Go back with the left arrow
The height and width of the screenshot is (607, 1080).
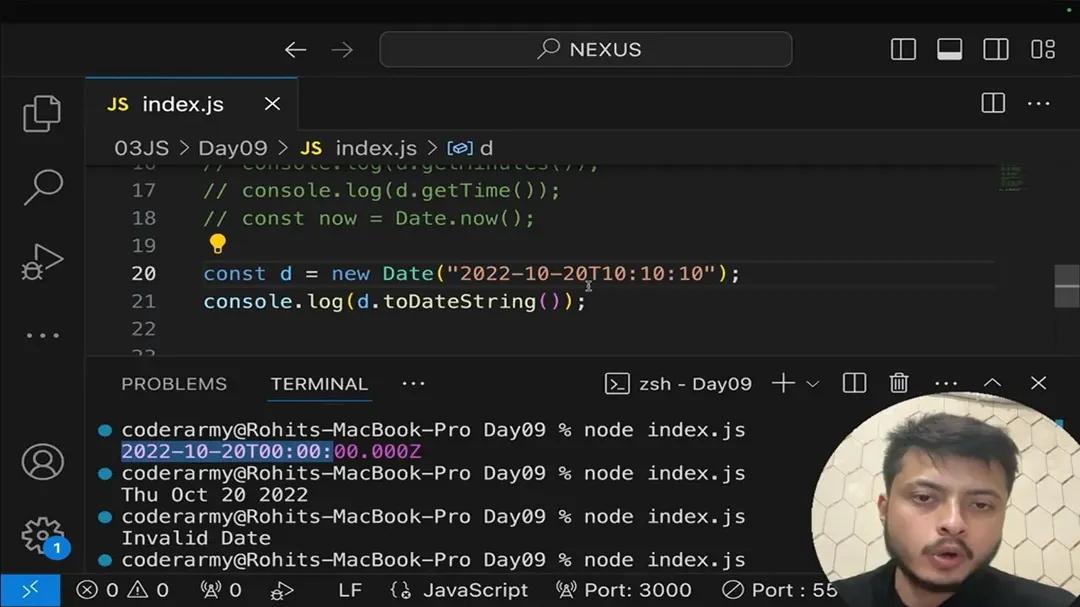point(295,50)
